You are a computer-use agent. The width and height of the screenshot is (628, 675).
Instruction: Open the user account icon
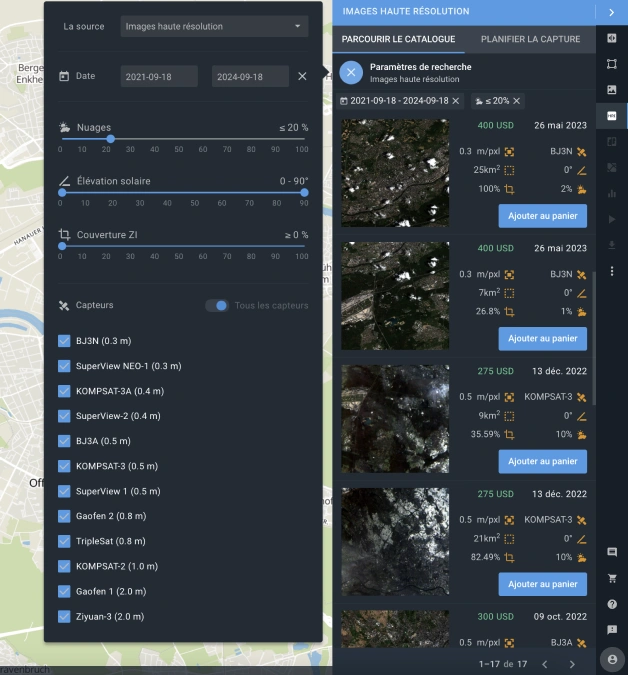tap(612, 659)
